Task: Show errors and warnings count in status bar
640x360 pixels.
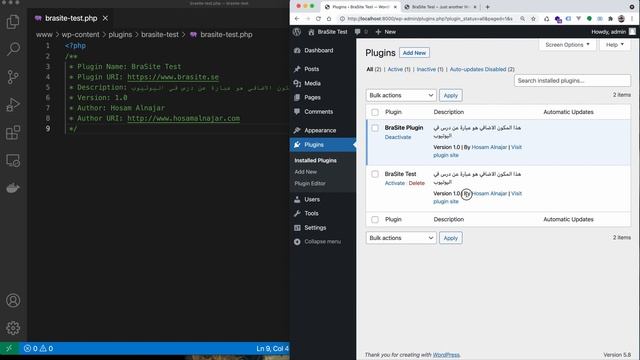Action: [x=38, y=348]
